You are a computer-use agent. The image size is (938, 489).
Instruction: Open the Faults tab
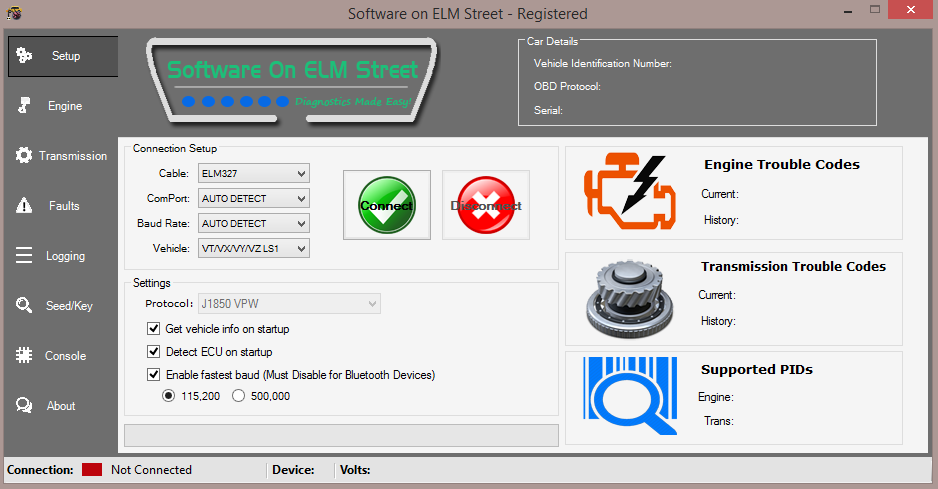[x=64, y=206]
